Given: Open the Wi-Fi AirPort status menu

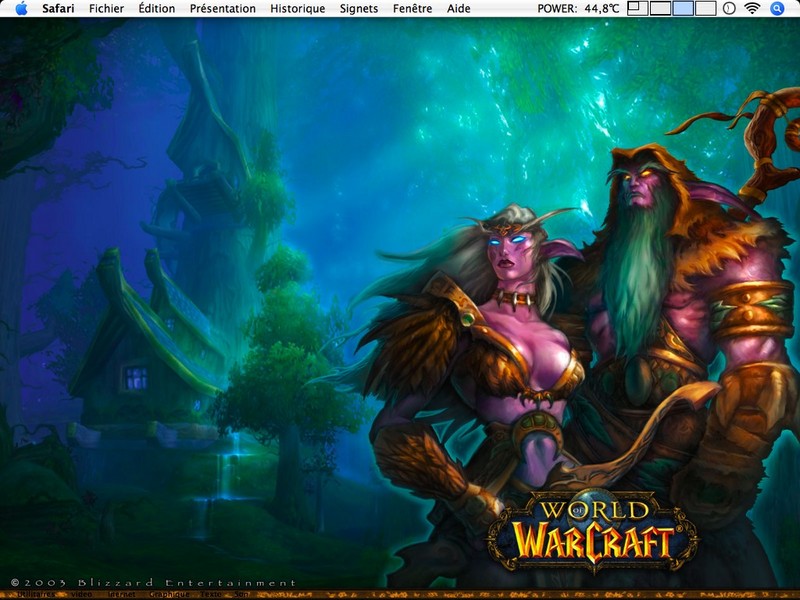Looking at the screenshot, I should tap(752, 8).
